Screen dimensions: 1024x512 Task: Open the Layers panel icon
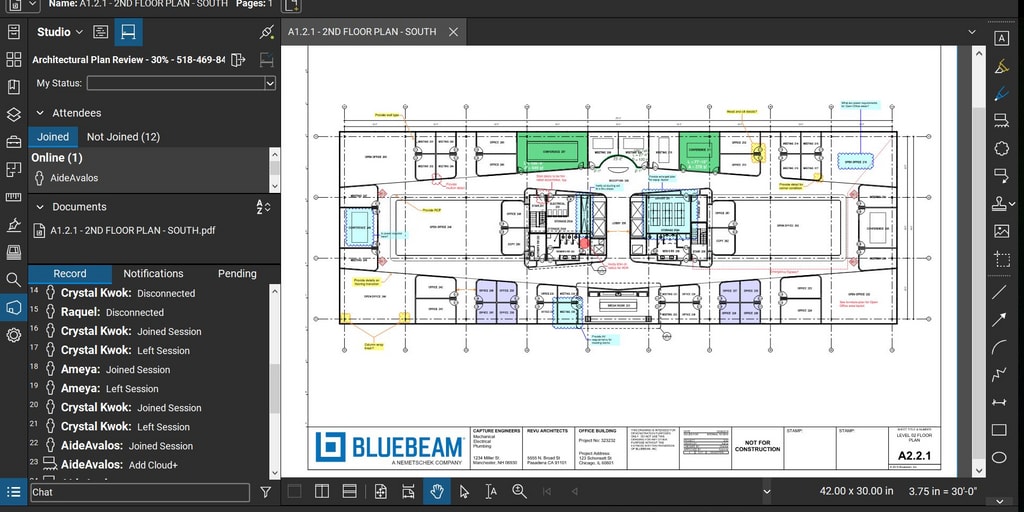14,114
